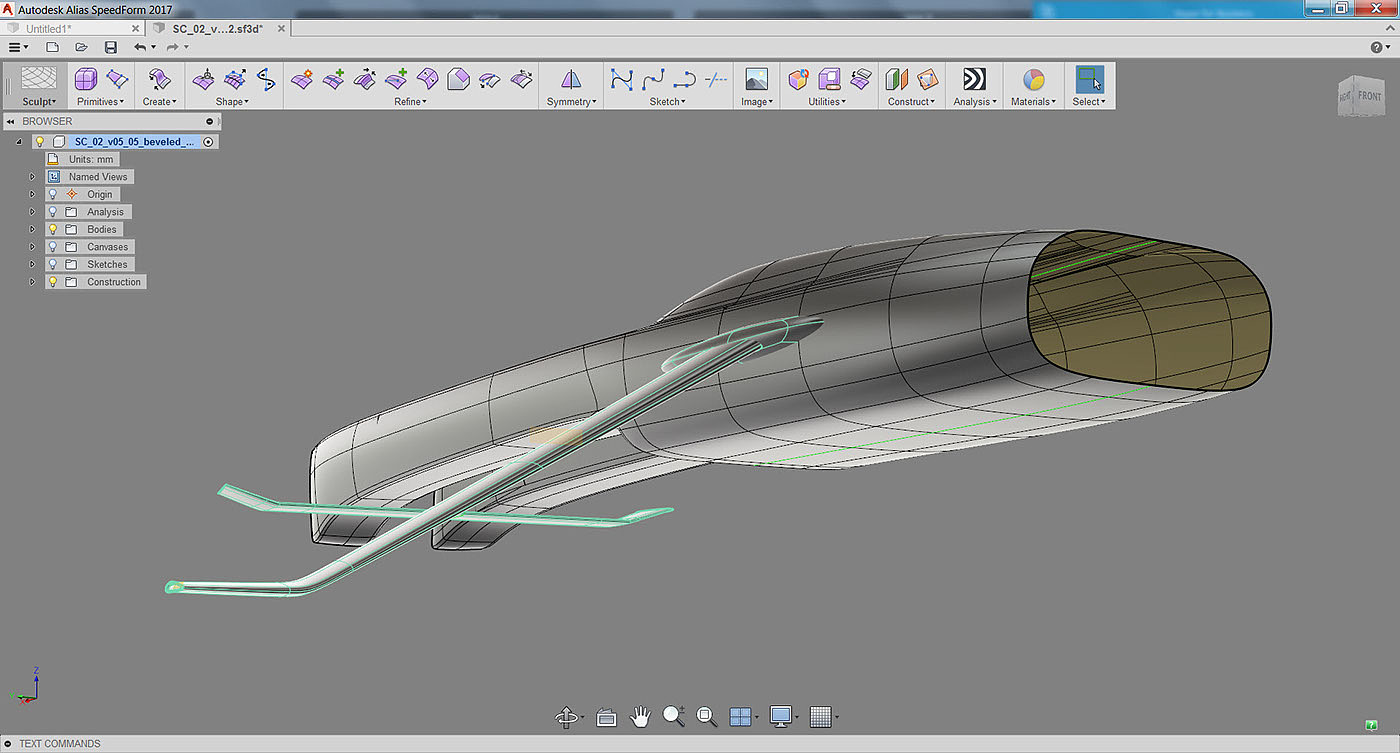Open the Refine dropdown menu

[x=410, y=101]
